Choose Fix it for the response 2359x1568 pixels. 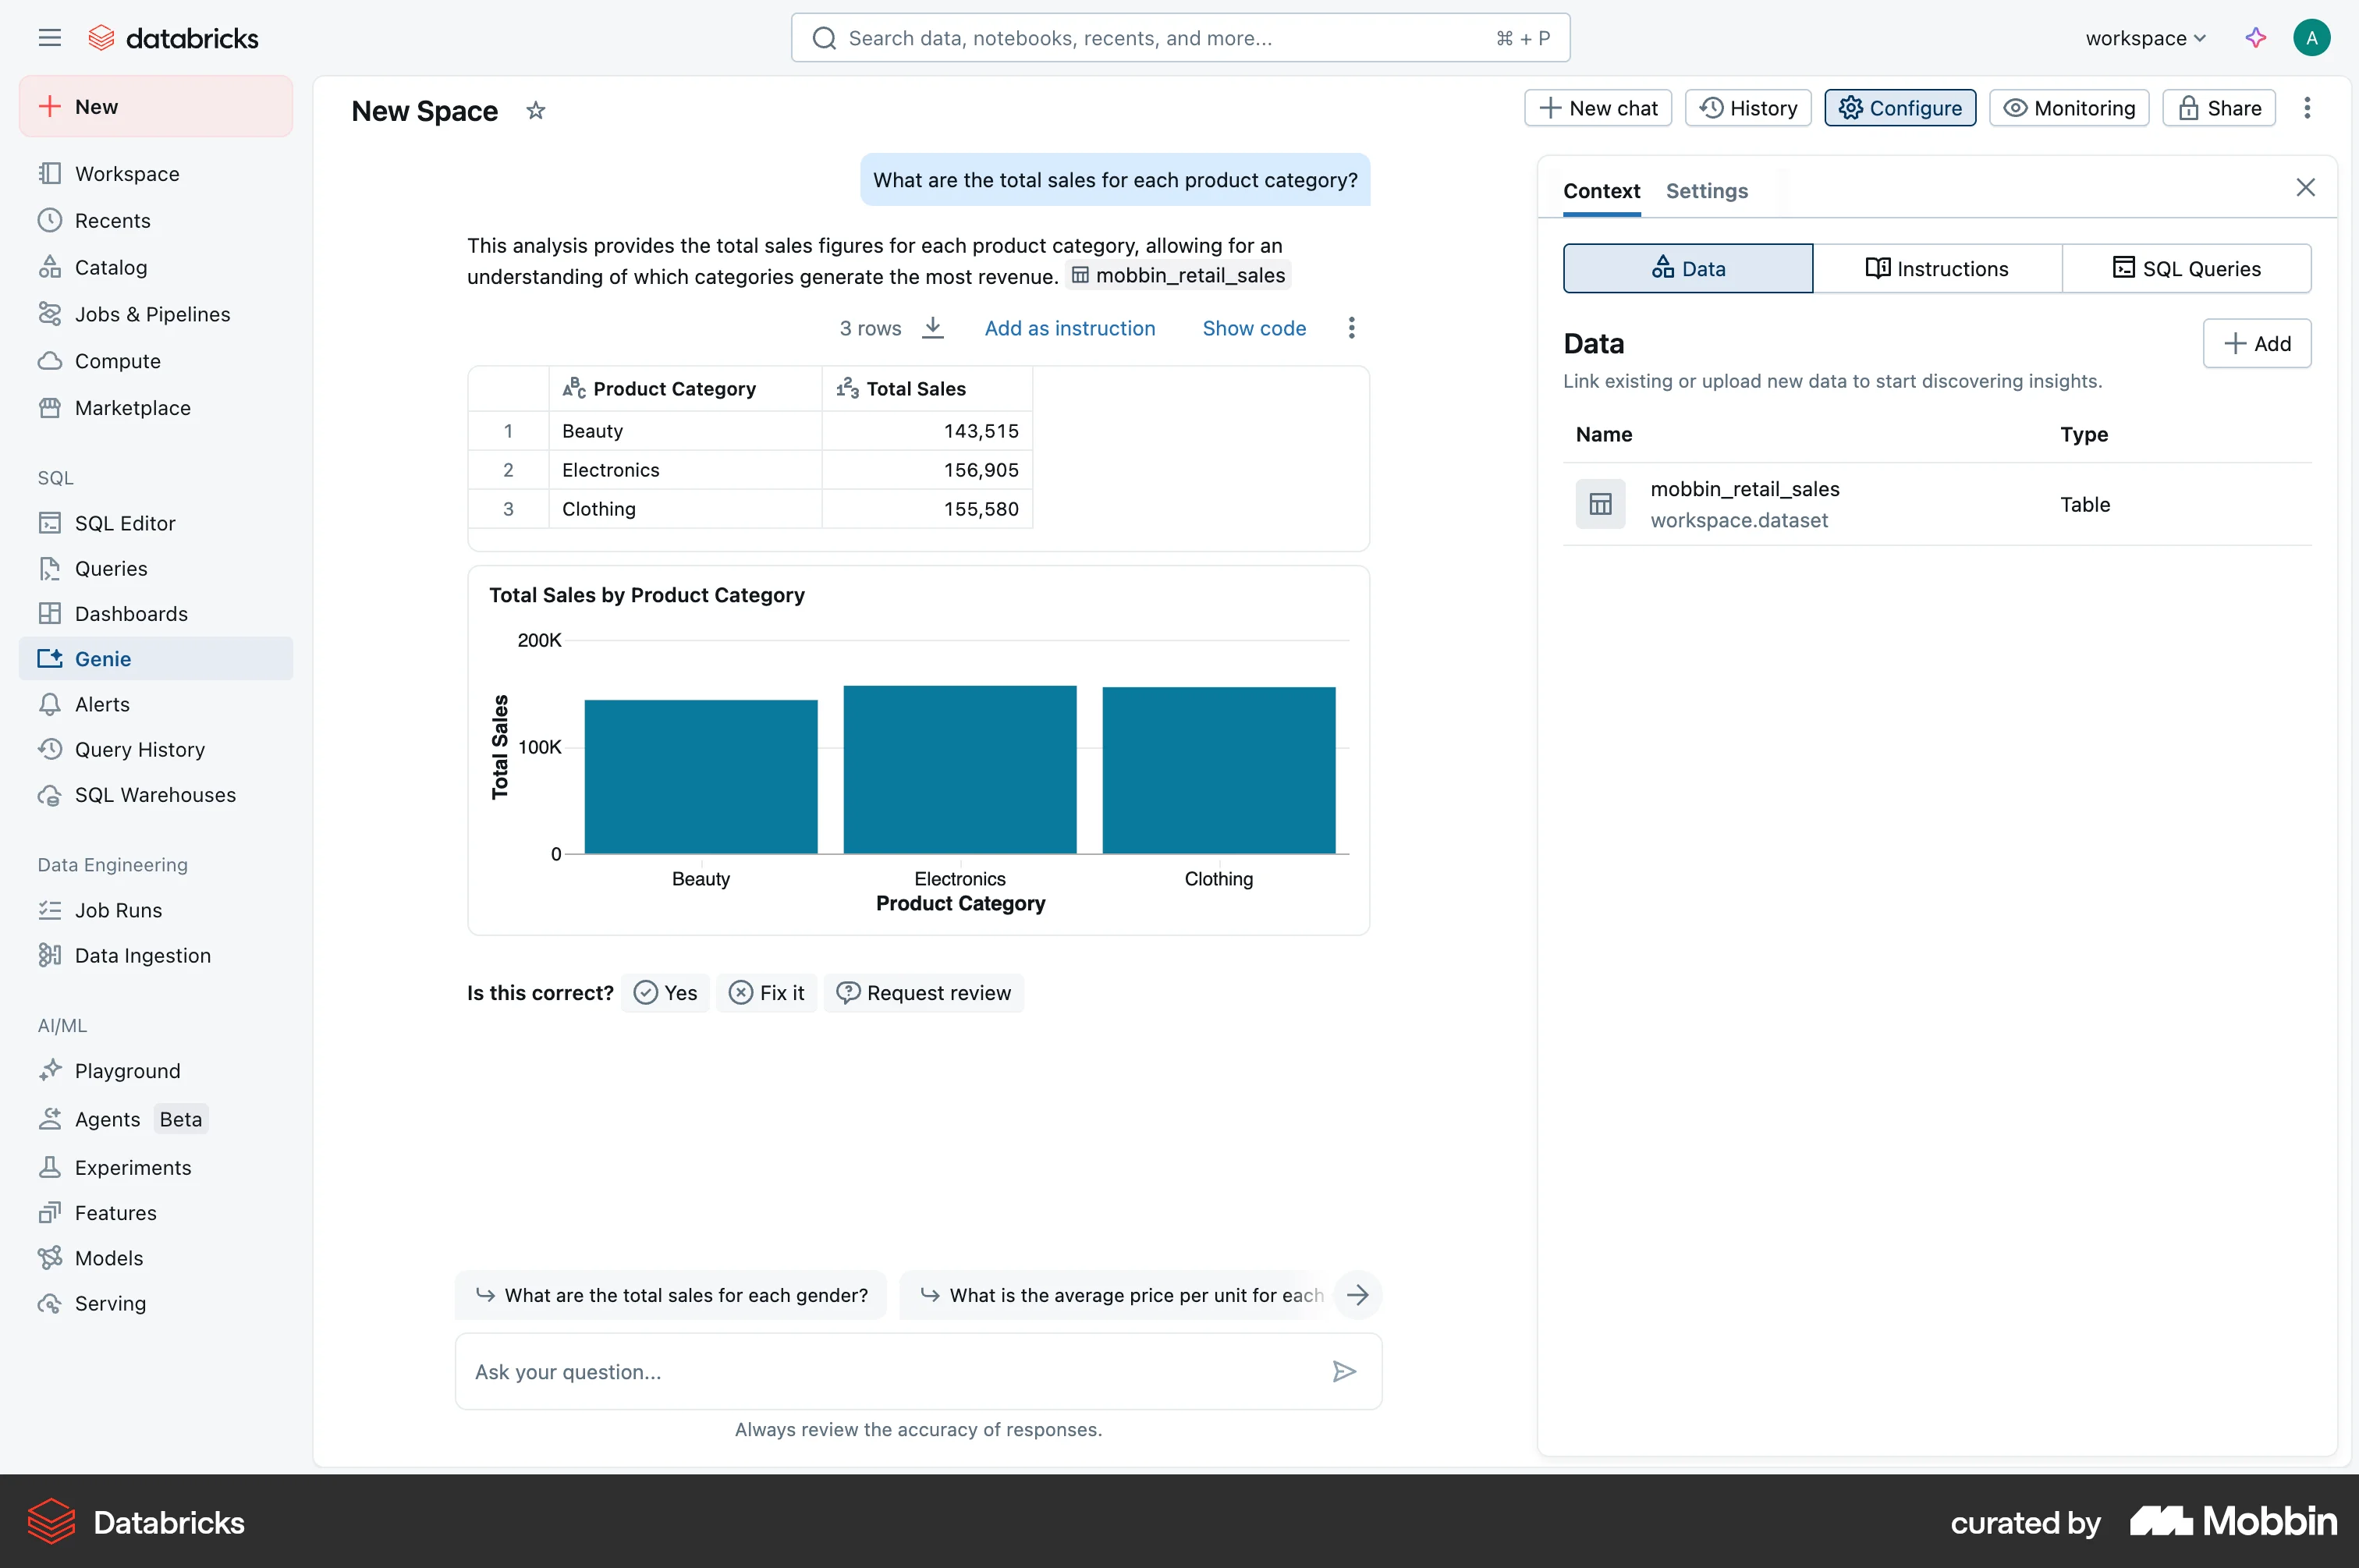pos(767,992)
